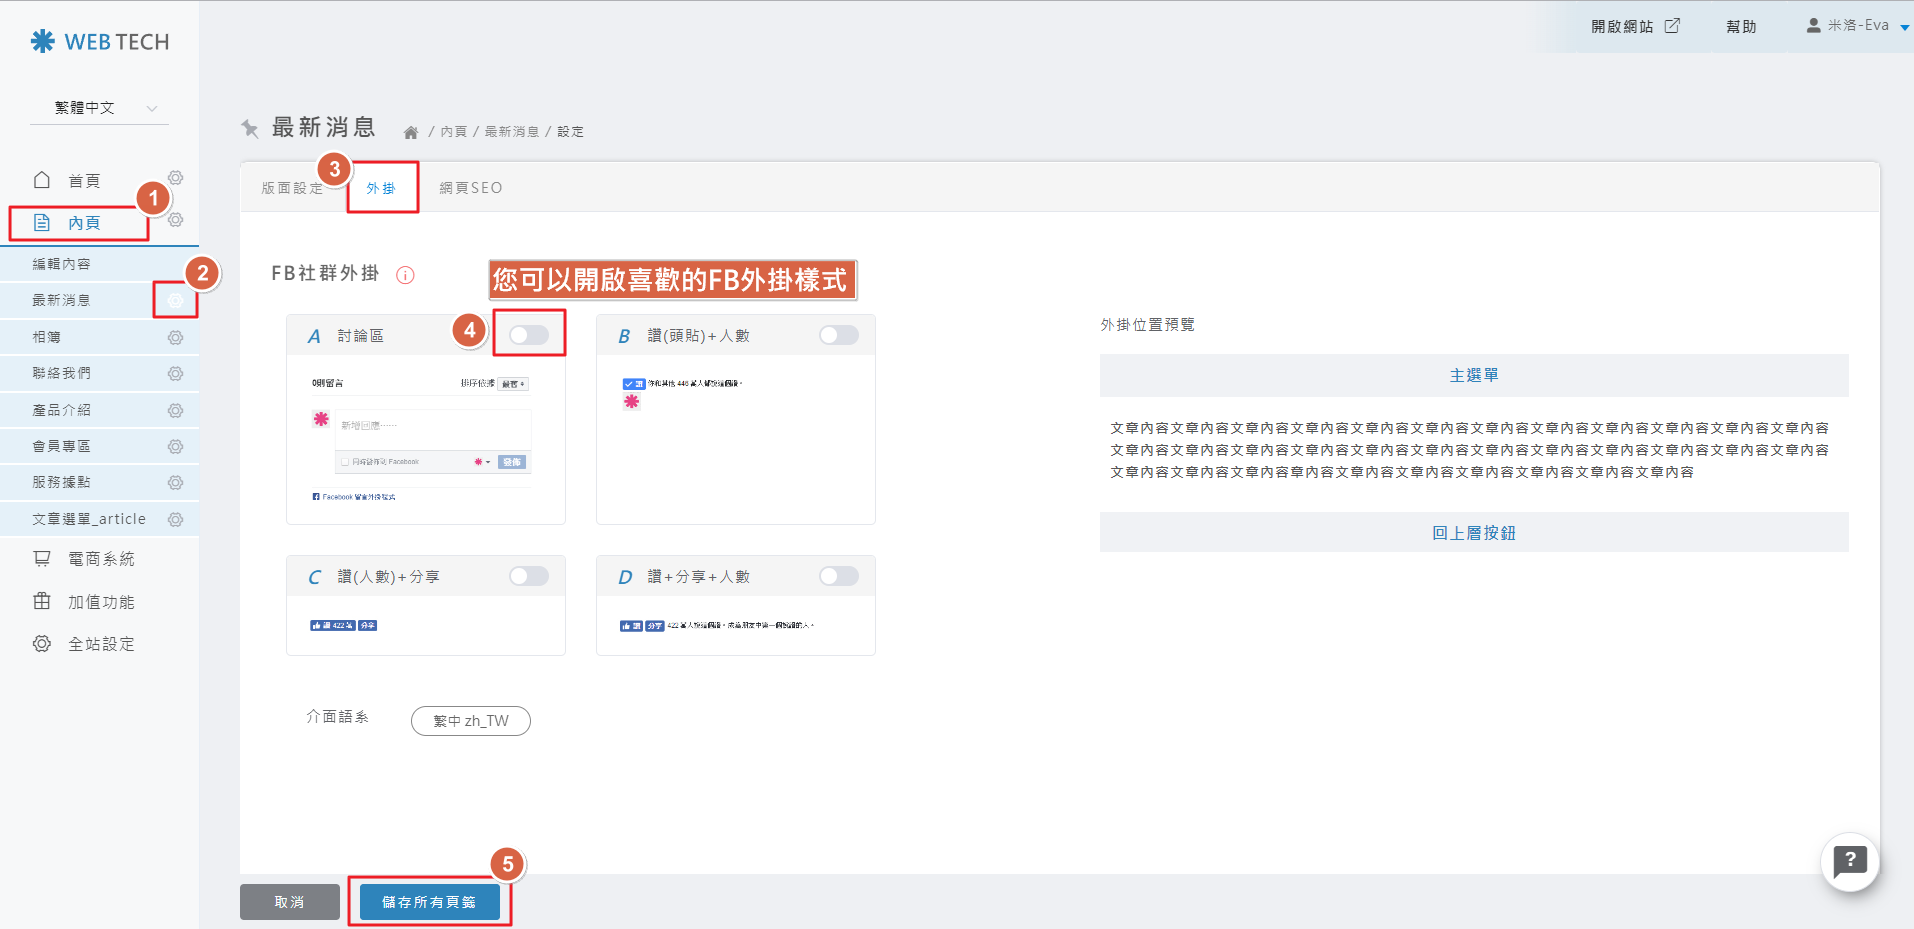Open the help chat bubble icon
This screenshot has height=929, width=1914.
pyautogui.click(x=1850, y=861)
